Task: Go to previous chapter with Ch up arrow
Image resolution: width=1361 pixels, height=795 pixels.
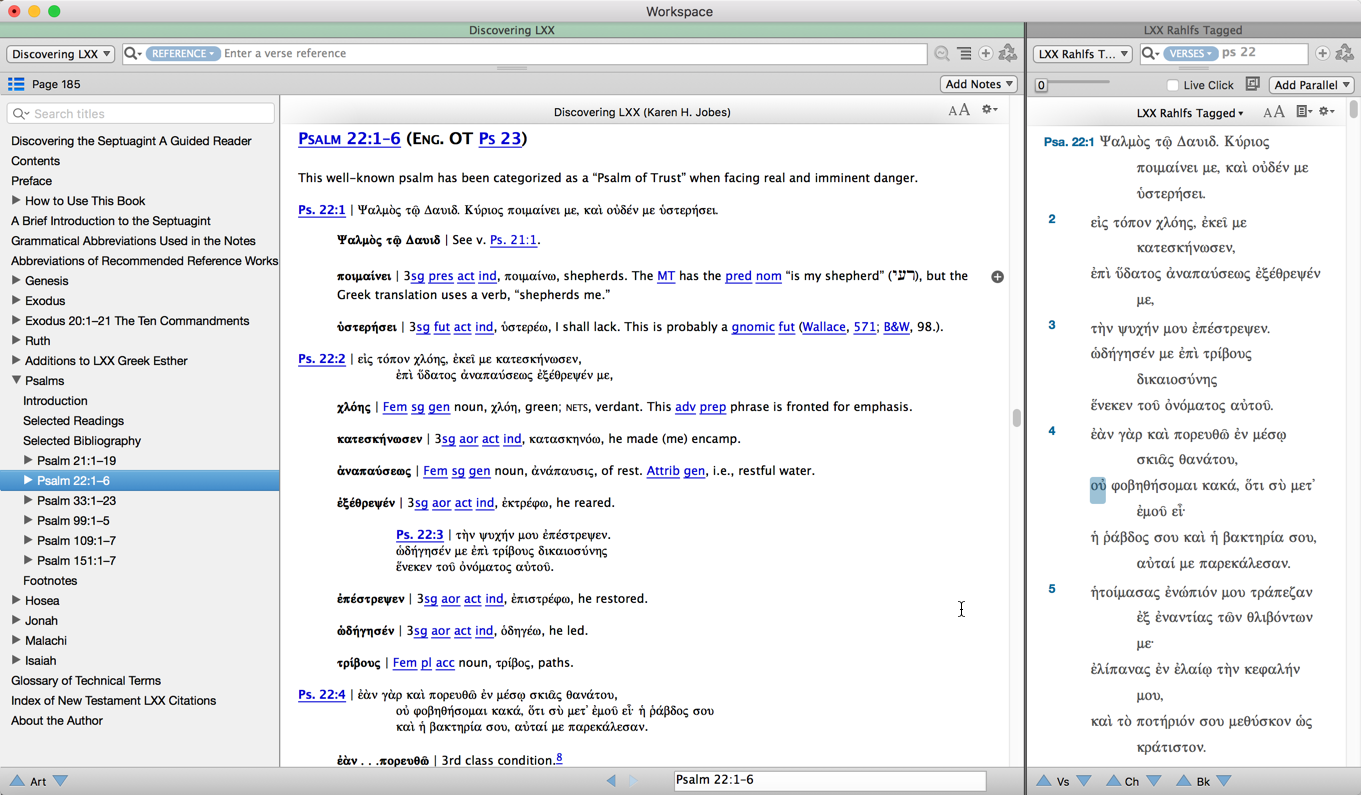Action: click(1112, 781)
